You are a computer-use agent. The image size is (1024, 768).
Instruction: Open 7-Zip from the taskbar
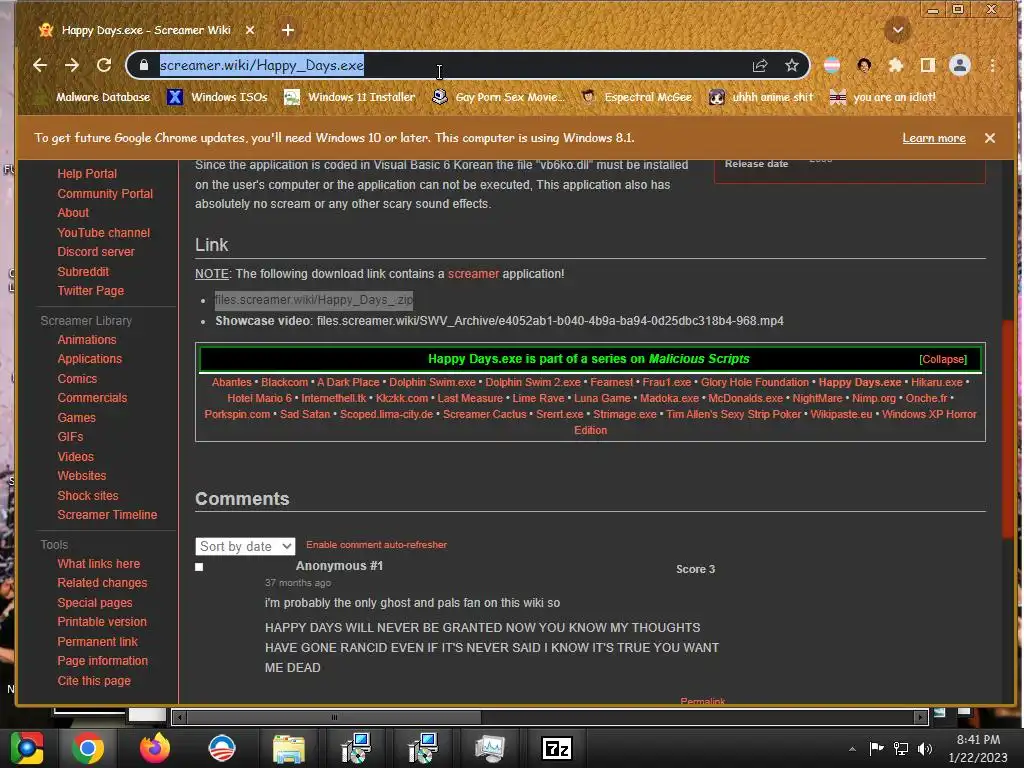557,748
